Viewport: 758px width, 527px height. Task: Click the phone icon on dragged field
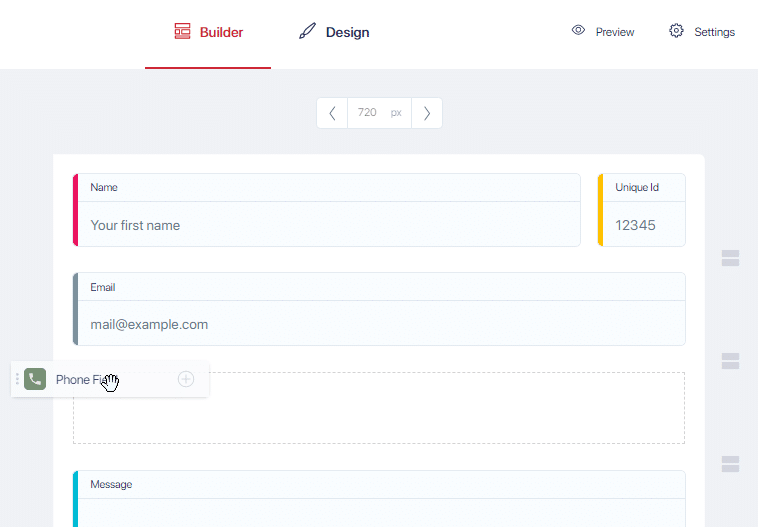click(35, 379)
